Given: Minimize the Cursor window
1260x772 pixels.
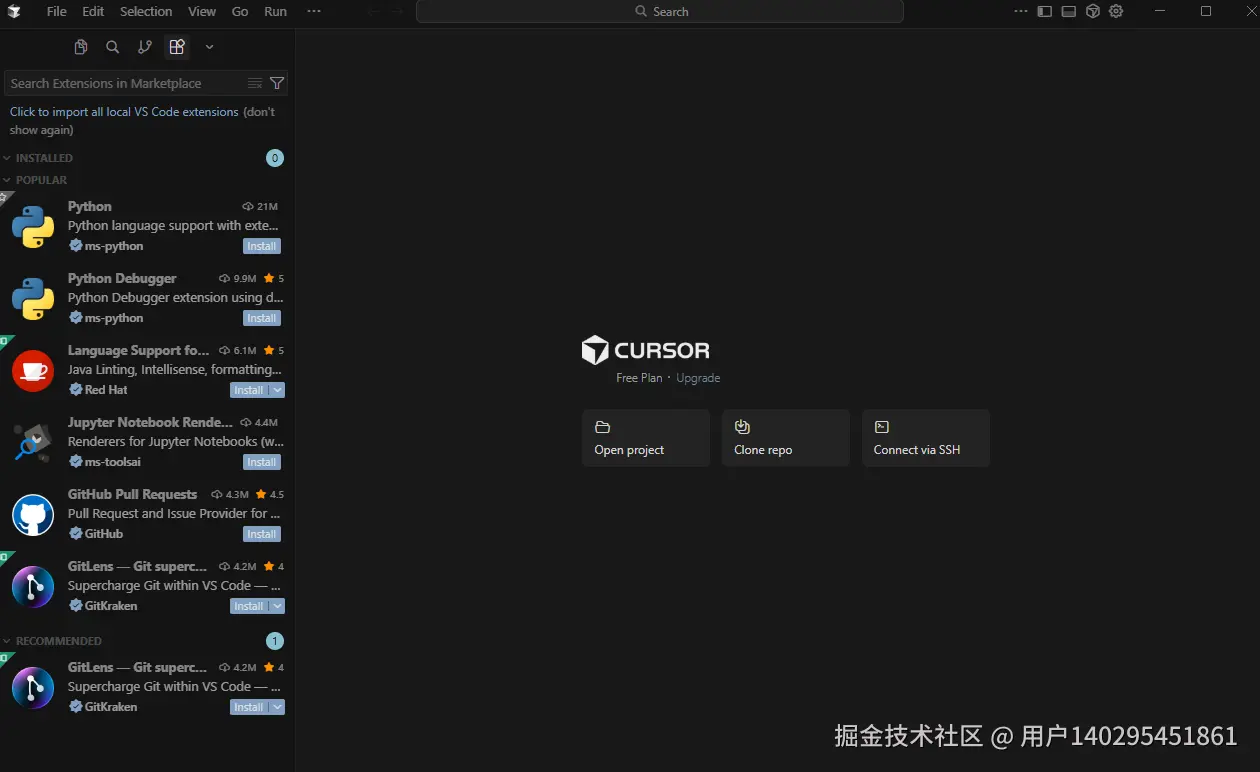Looking at the screenshot, I should coord(1160,12).
